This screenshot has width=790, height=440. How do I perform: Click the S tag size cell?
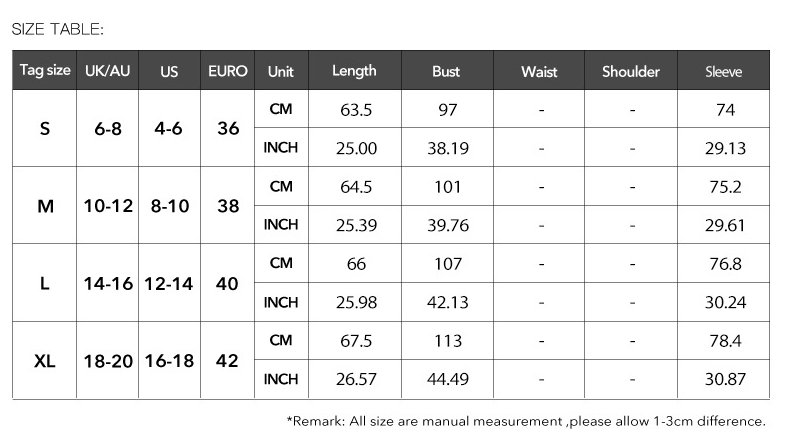(45, 129)
